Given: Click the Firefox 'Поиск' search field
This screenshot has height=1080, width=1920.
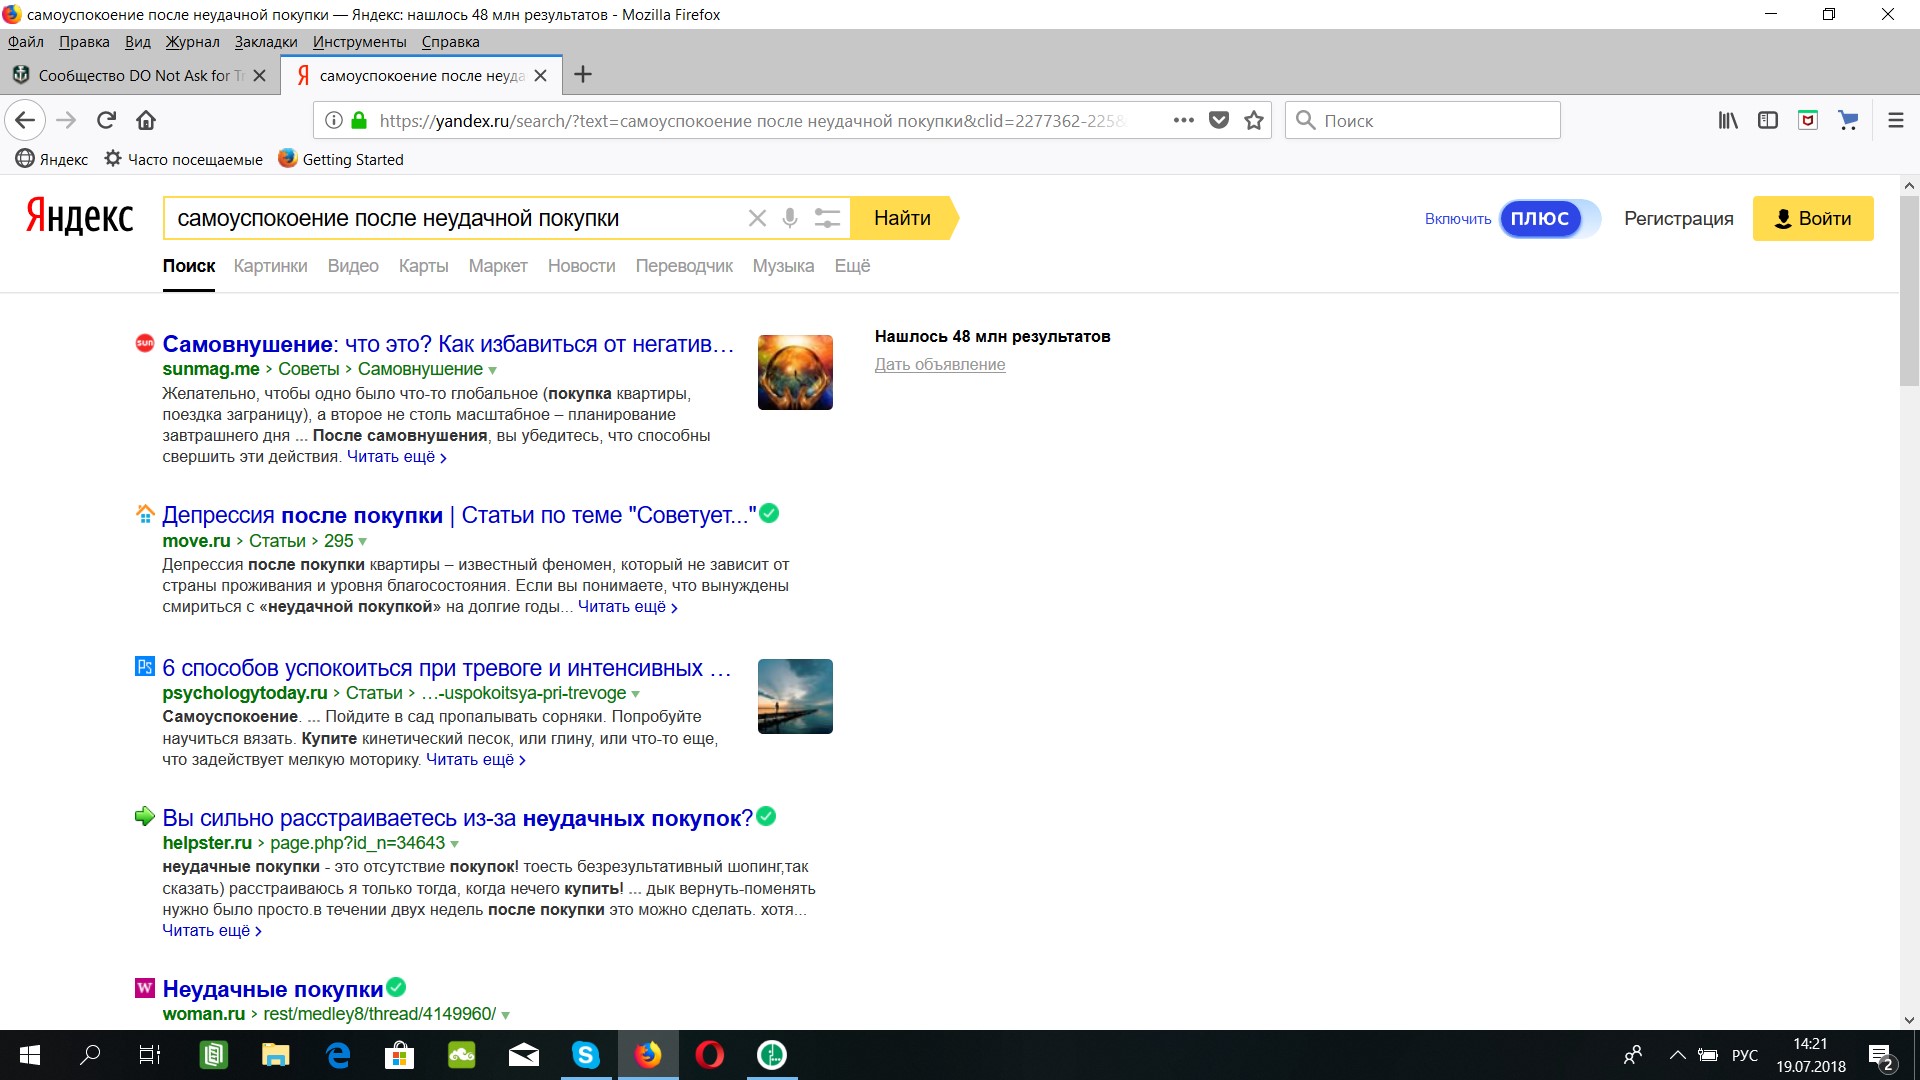Looking at the screenshot, I should (x=1422, y=120).
